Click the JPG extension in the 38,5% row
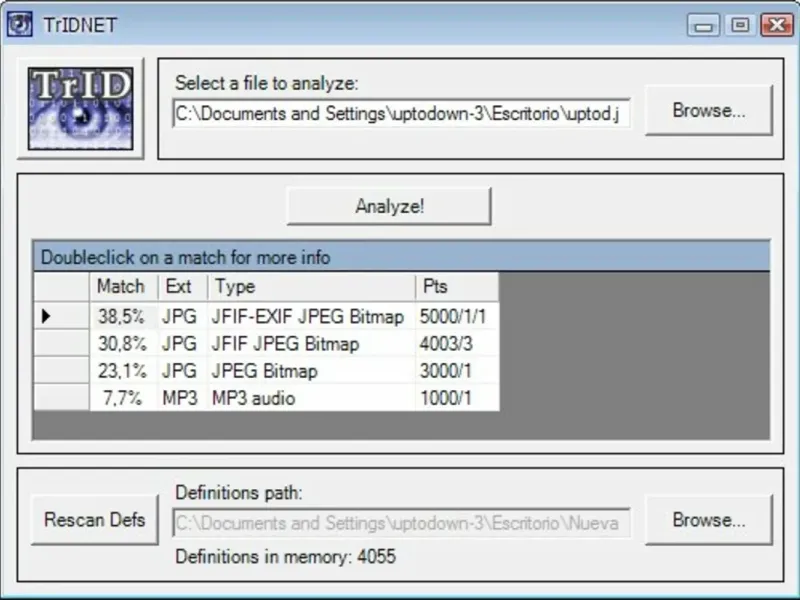Viewport: 800px width, 600px height. pyautogui.click(x=183, y=316)
